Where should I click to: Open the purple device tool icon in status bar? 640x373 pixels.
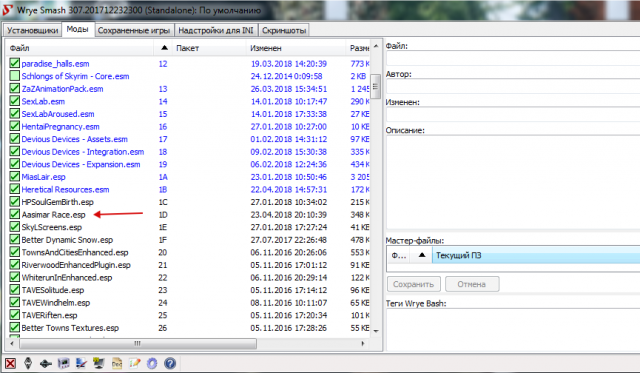click(x=63, y=363)
